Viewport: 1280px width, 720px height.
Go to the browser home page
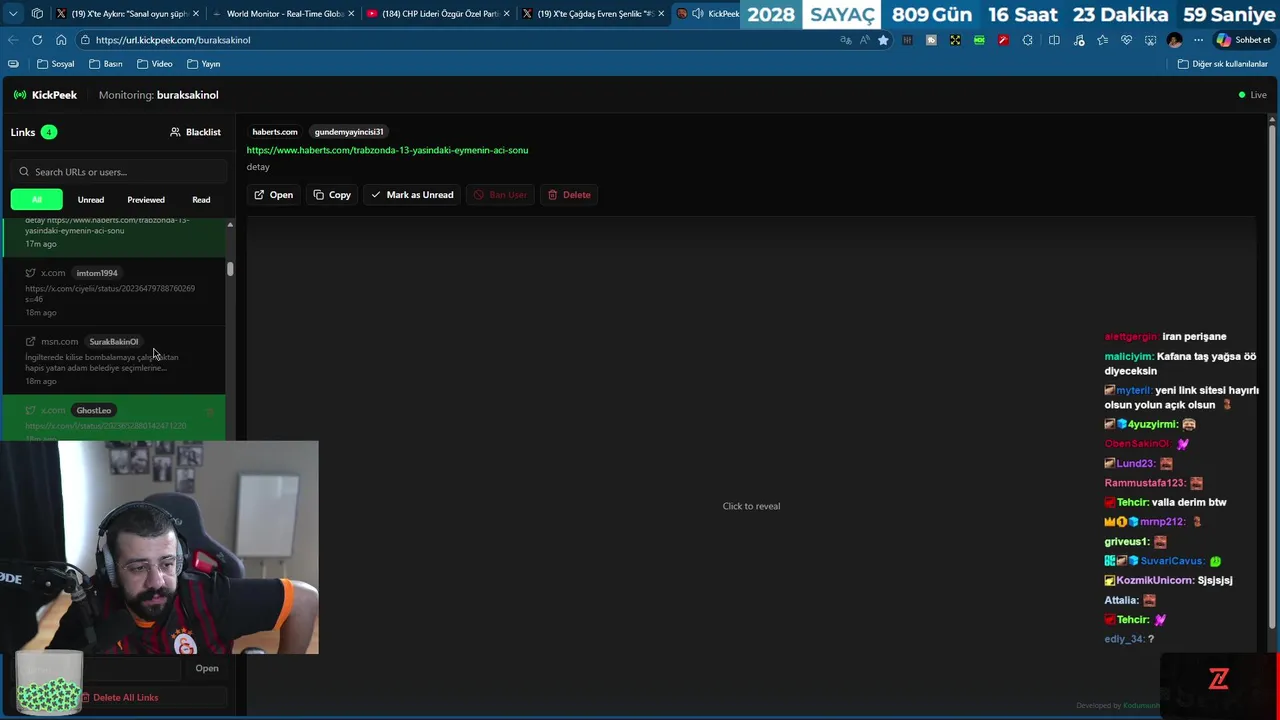[61, 40]
